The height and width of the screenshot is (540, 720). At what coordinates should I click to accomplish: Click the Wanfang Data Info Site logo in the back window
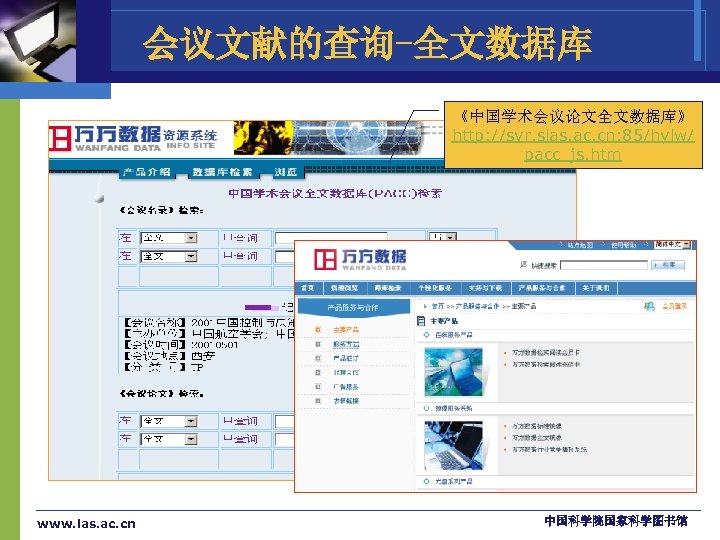point(133,138)
